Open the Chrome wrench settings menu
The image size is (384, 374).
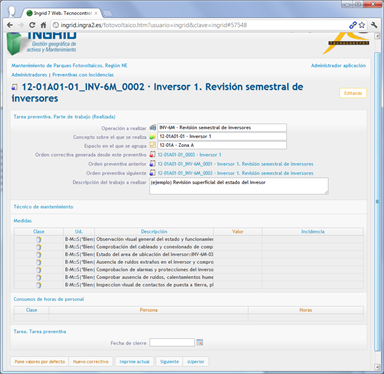point(374,25)
